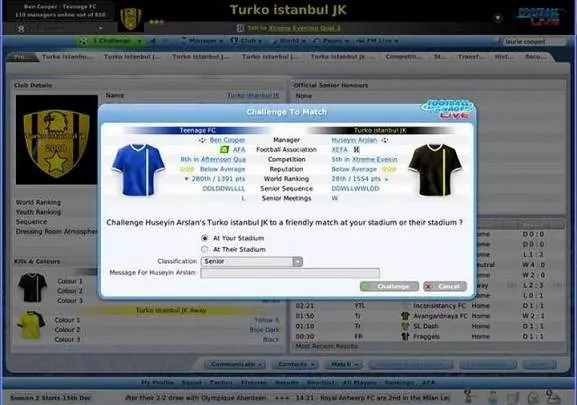The height and width of the screenshot is (405, 577).
Task: Expand the dropdown arrow near top-right logo
Action: coord(498,18)
